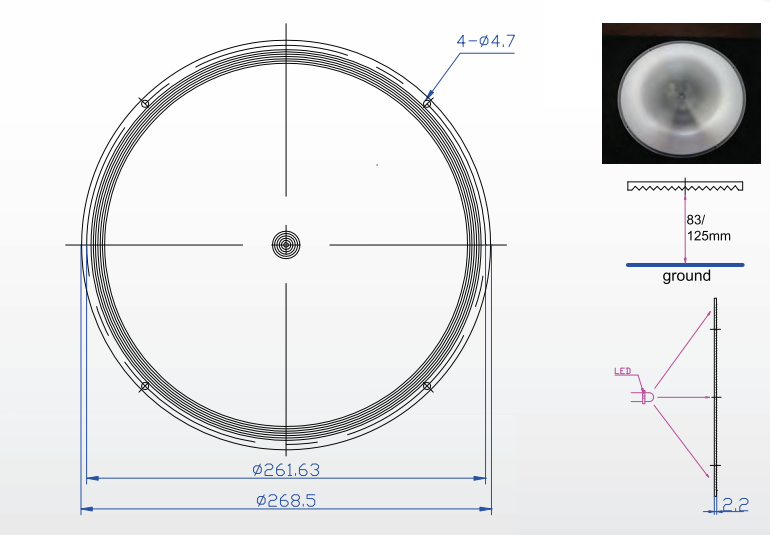Click the word ground under the blue line
Viewport: 770px width, 535px height.
click(687, 276)
